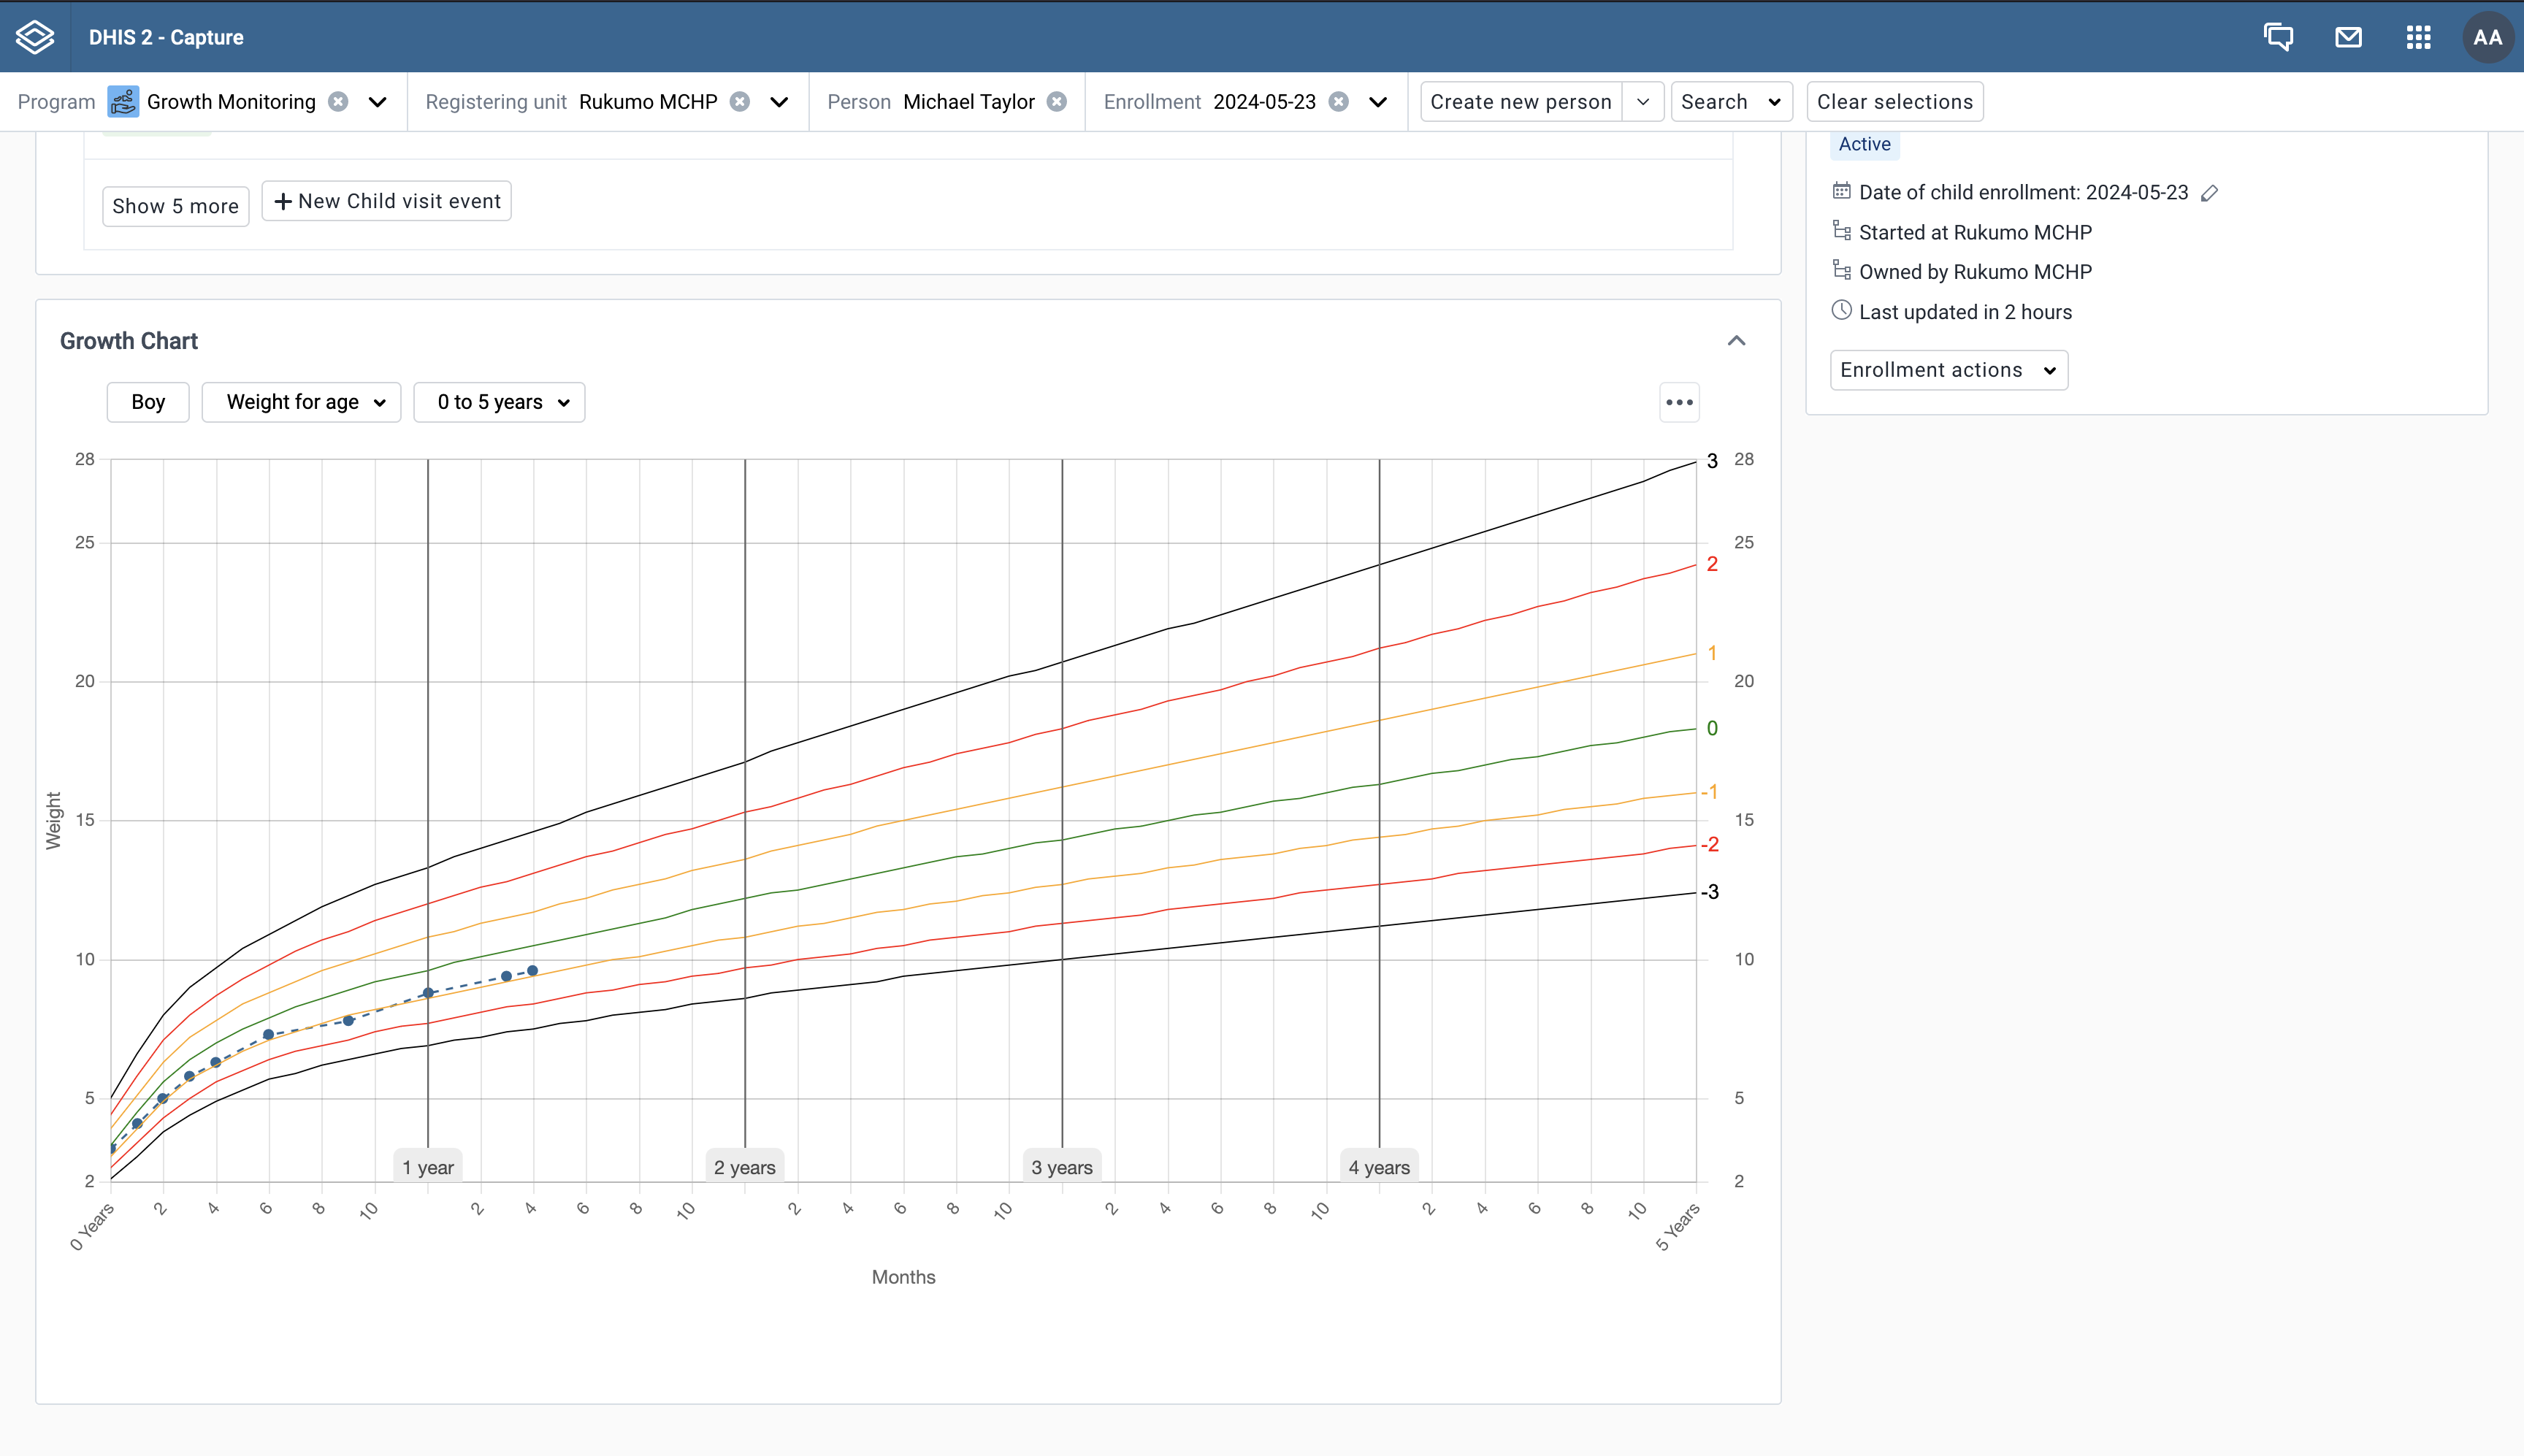Click the last data point on chart
This screenshot has height=1456, width=2524.
pyautogui.click(x=533, y=971)
